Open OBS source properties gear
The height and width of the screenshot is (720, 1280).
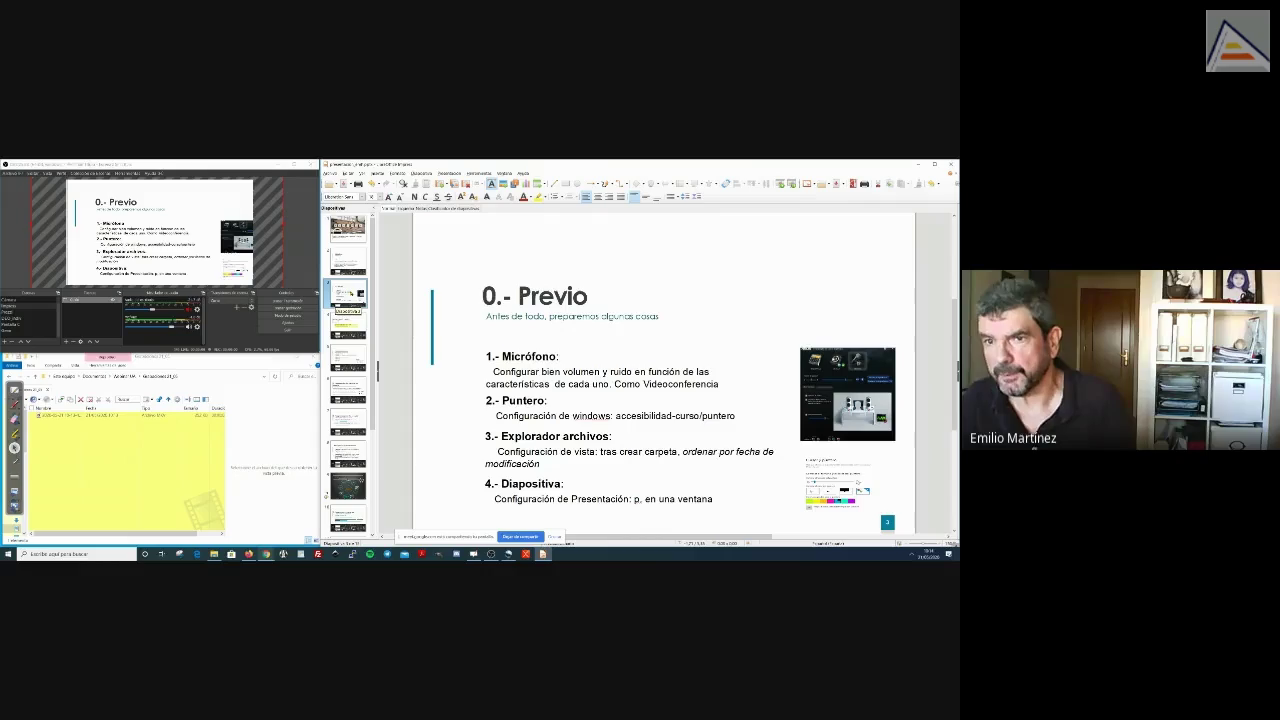pyautogui.click(x=81, y=341)
